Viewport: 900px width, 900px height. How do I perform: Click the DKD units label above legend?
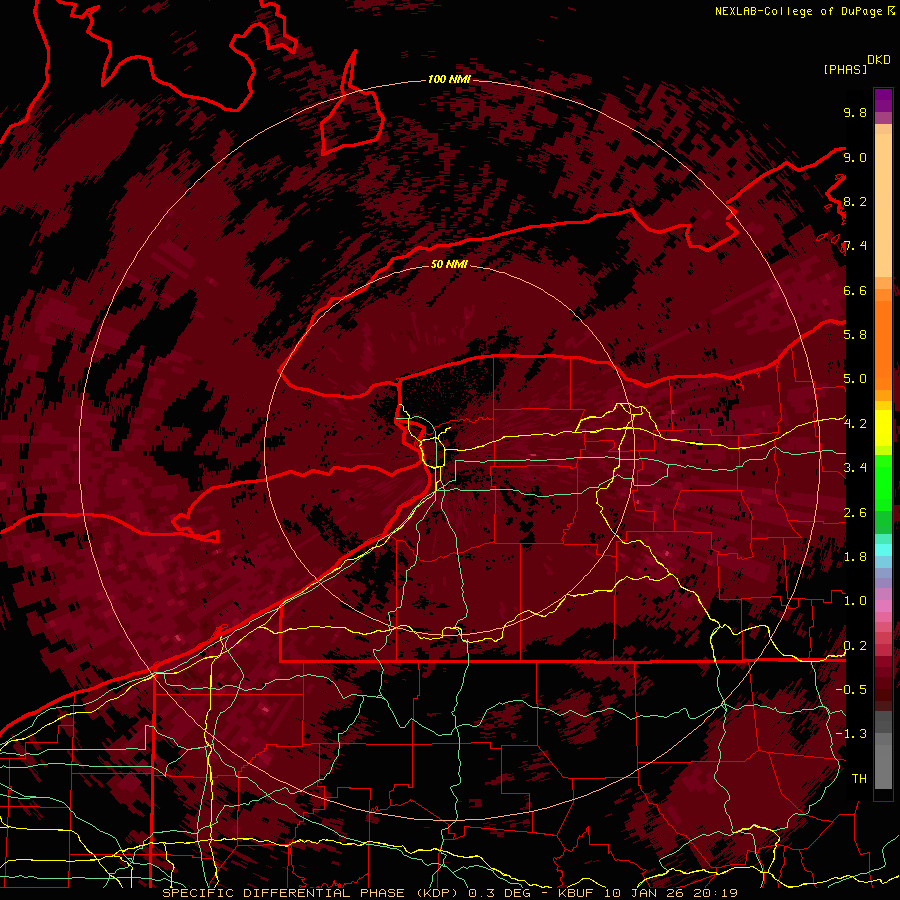pos(879,60)
